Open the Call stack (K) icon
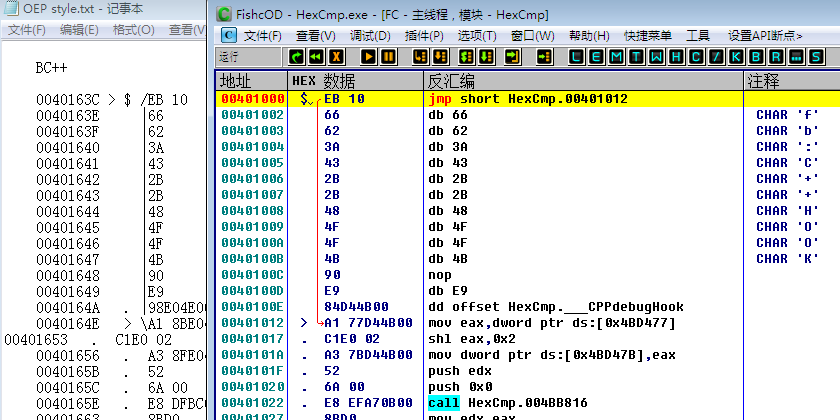The image size is (840, 420). tap(737, 57)
